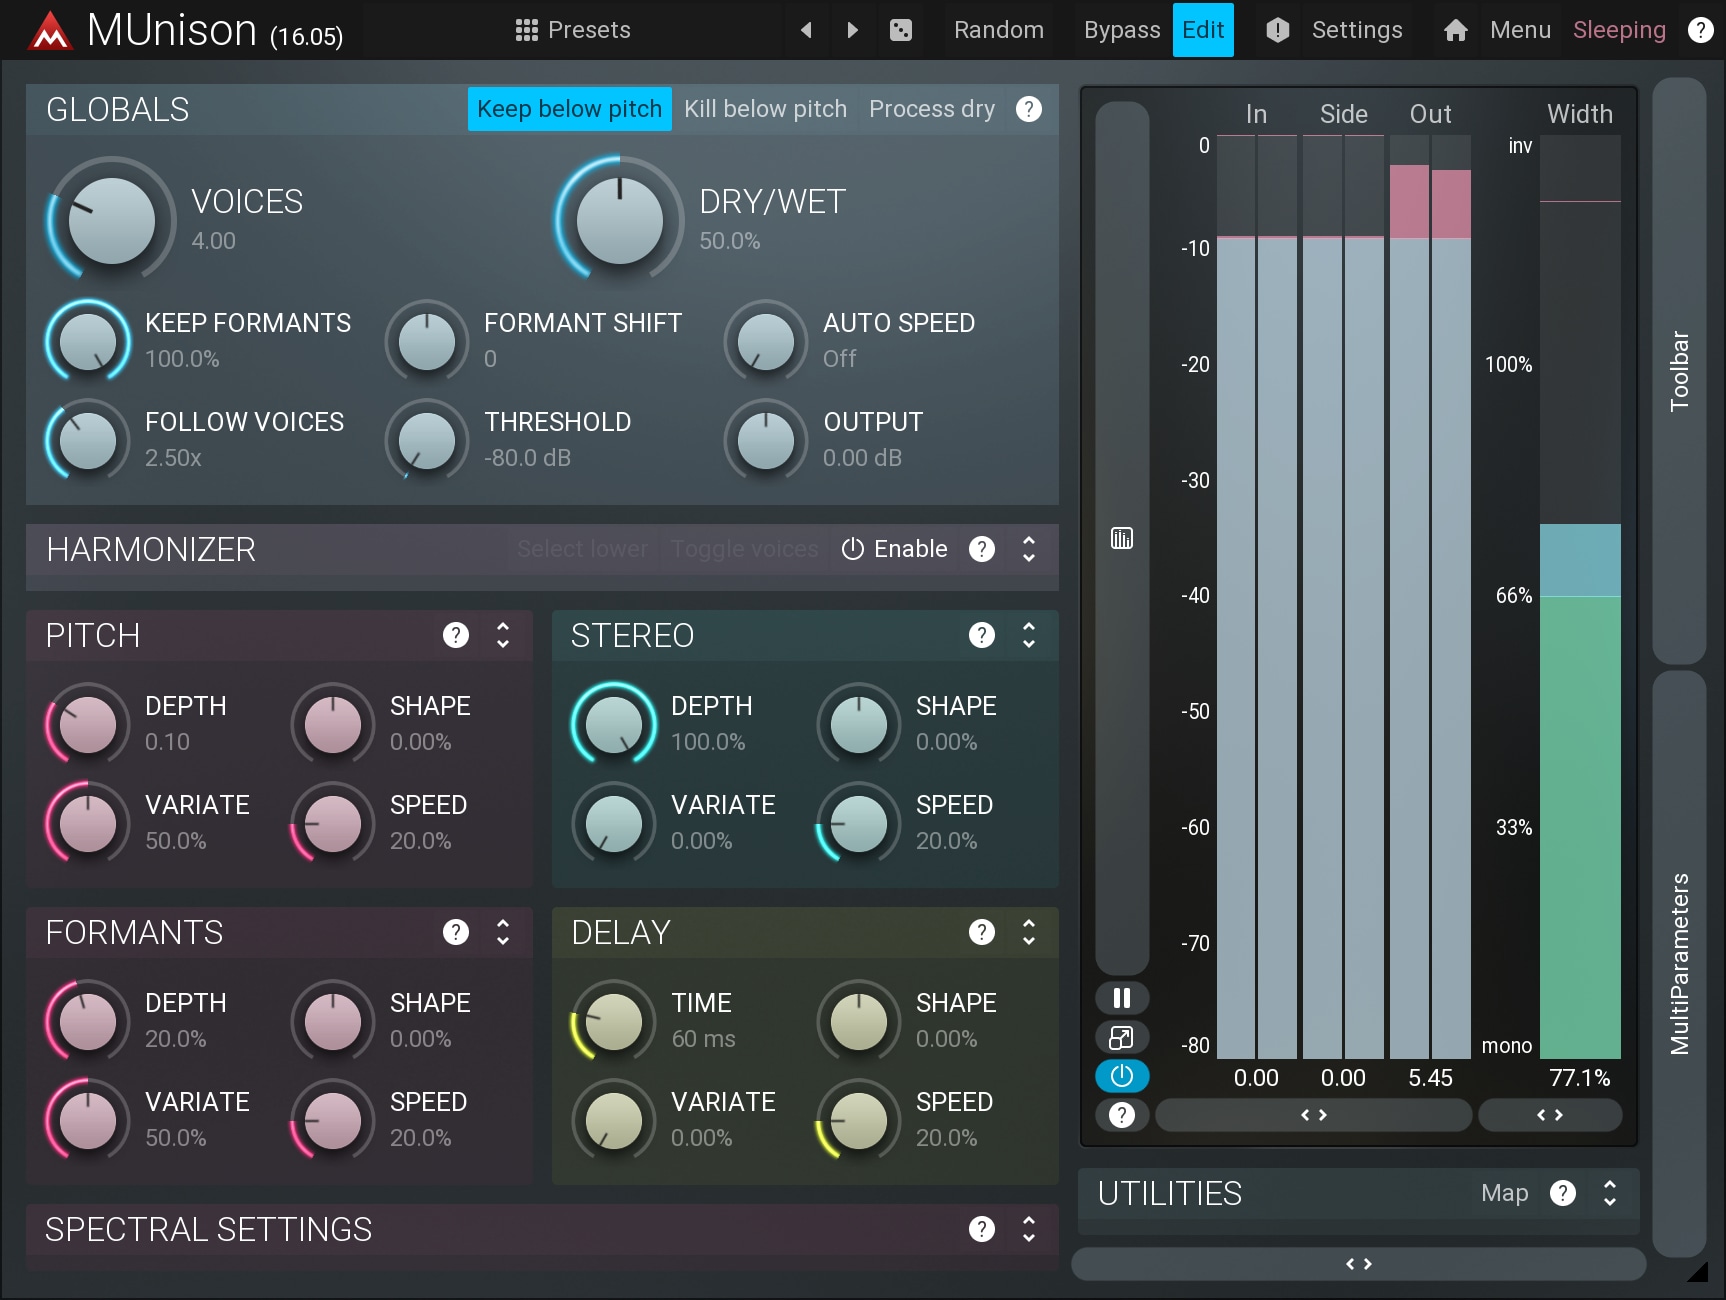The height and width of the screenshot is (1300, 1726).
Task: Toggle Bypass
Action: [1122, 30]
